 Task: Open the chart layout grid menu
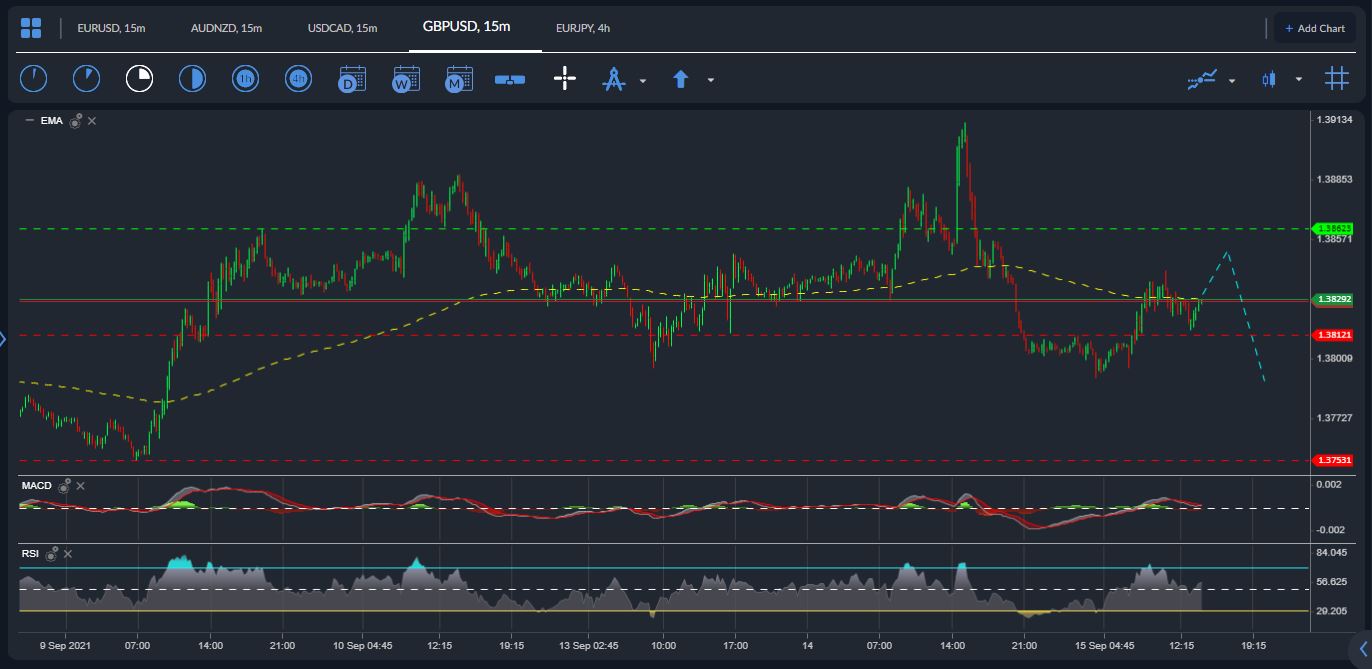click(x=31, y=28)
